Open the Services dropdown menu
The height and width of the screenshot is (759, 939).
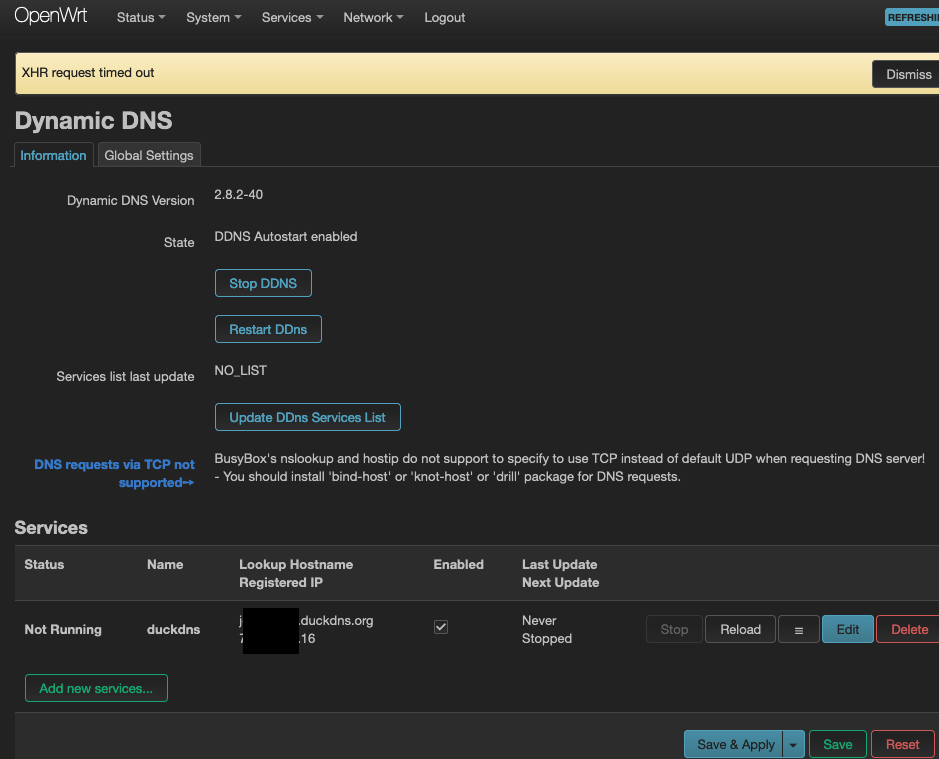click(x=292, y=18)
